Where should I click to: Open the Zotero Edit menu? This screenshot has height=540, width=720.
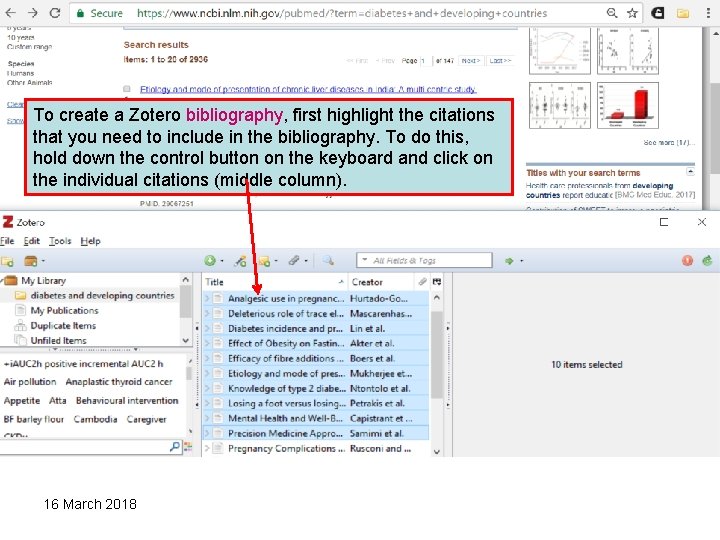point(32,241)
